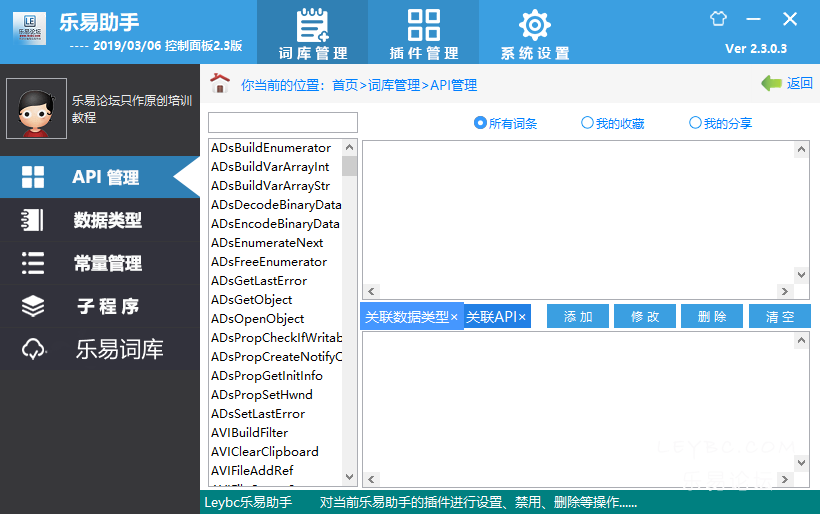This screenshot has height=514, width=820.
Task: Click the API search input box
Action: click(x=282, y=123)
